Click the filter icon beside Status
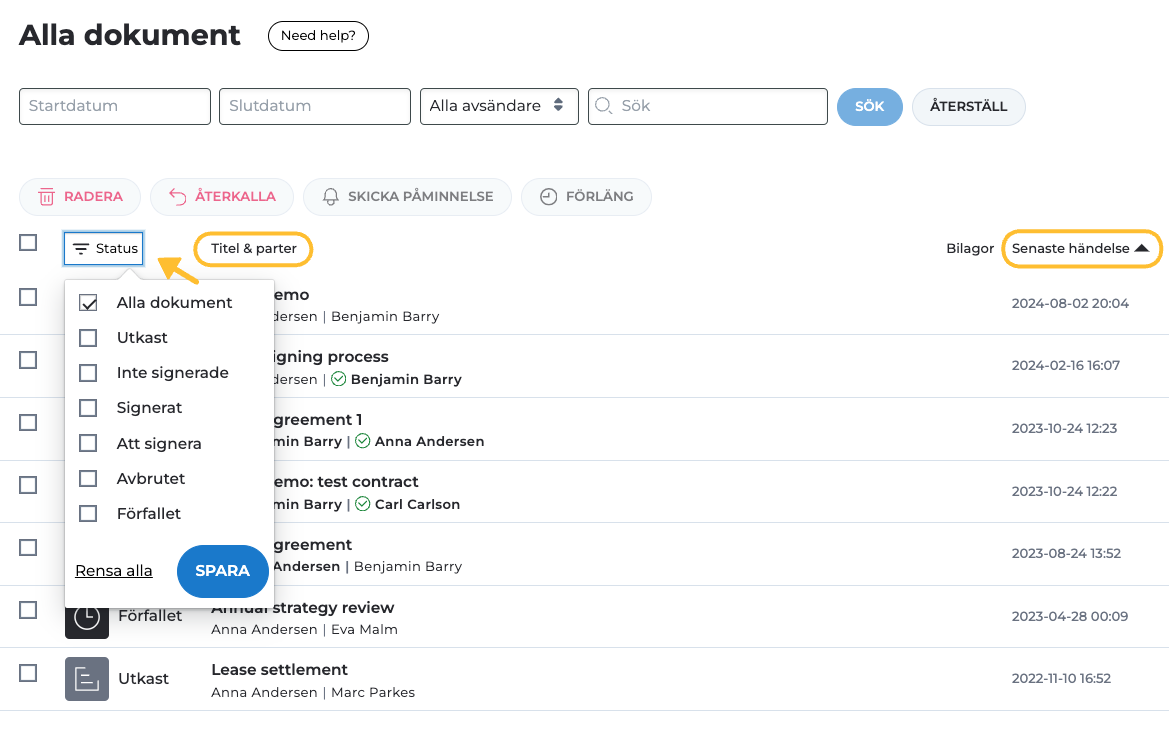This screenshot has width=1169, height=744. point(81,249)
